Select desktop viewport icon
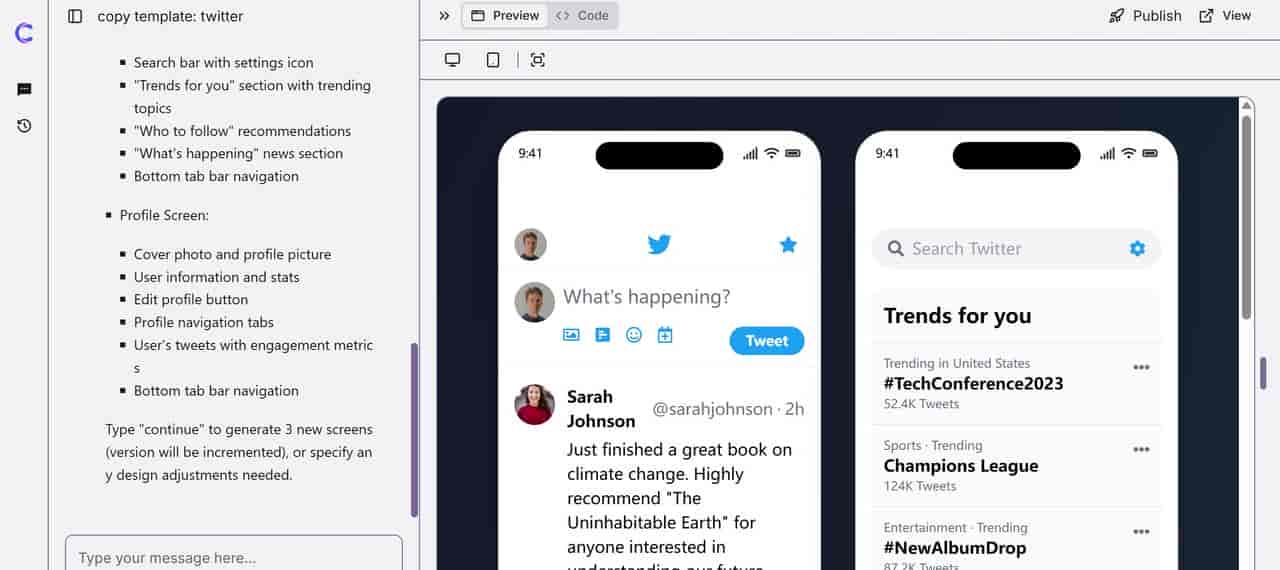The height and width of the screenshot is (570, 1280). point(452,60)
